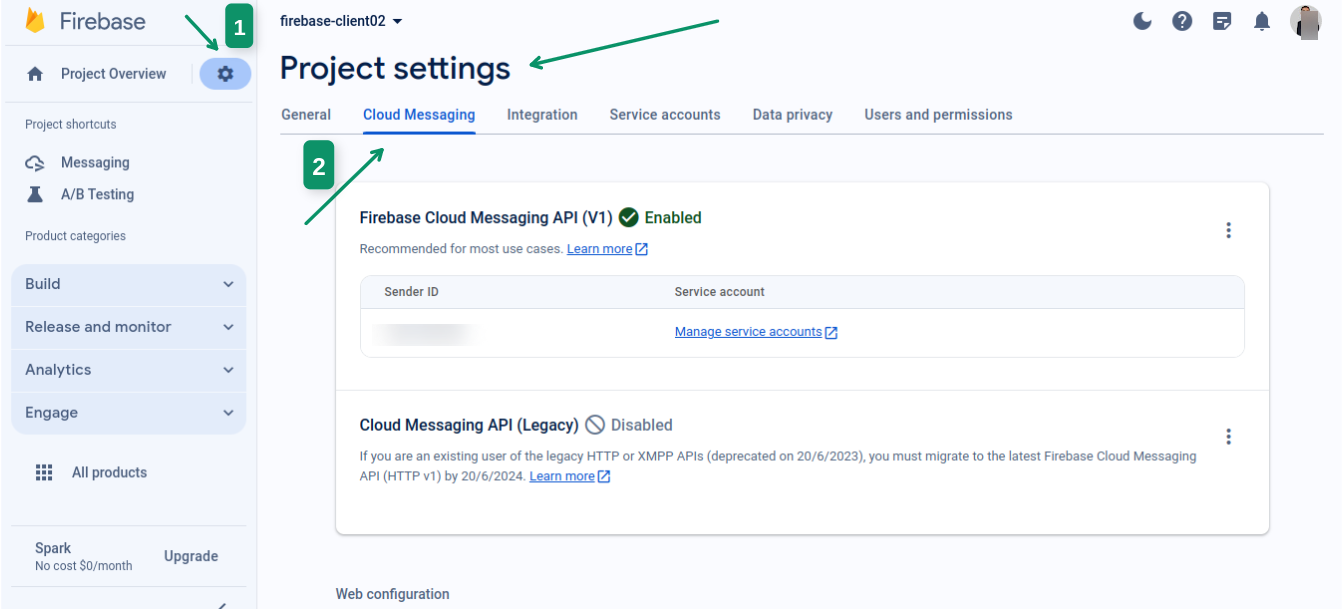The width and height of the screenshot is (1343, 609).
Task: Expand the Engage category
Action: [x=129, y=413]
